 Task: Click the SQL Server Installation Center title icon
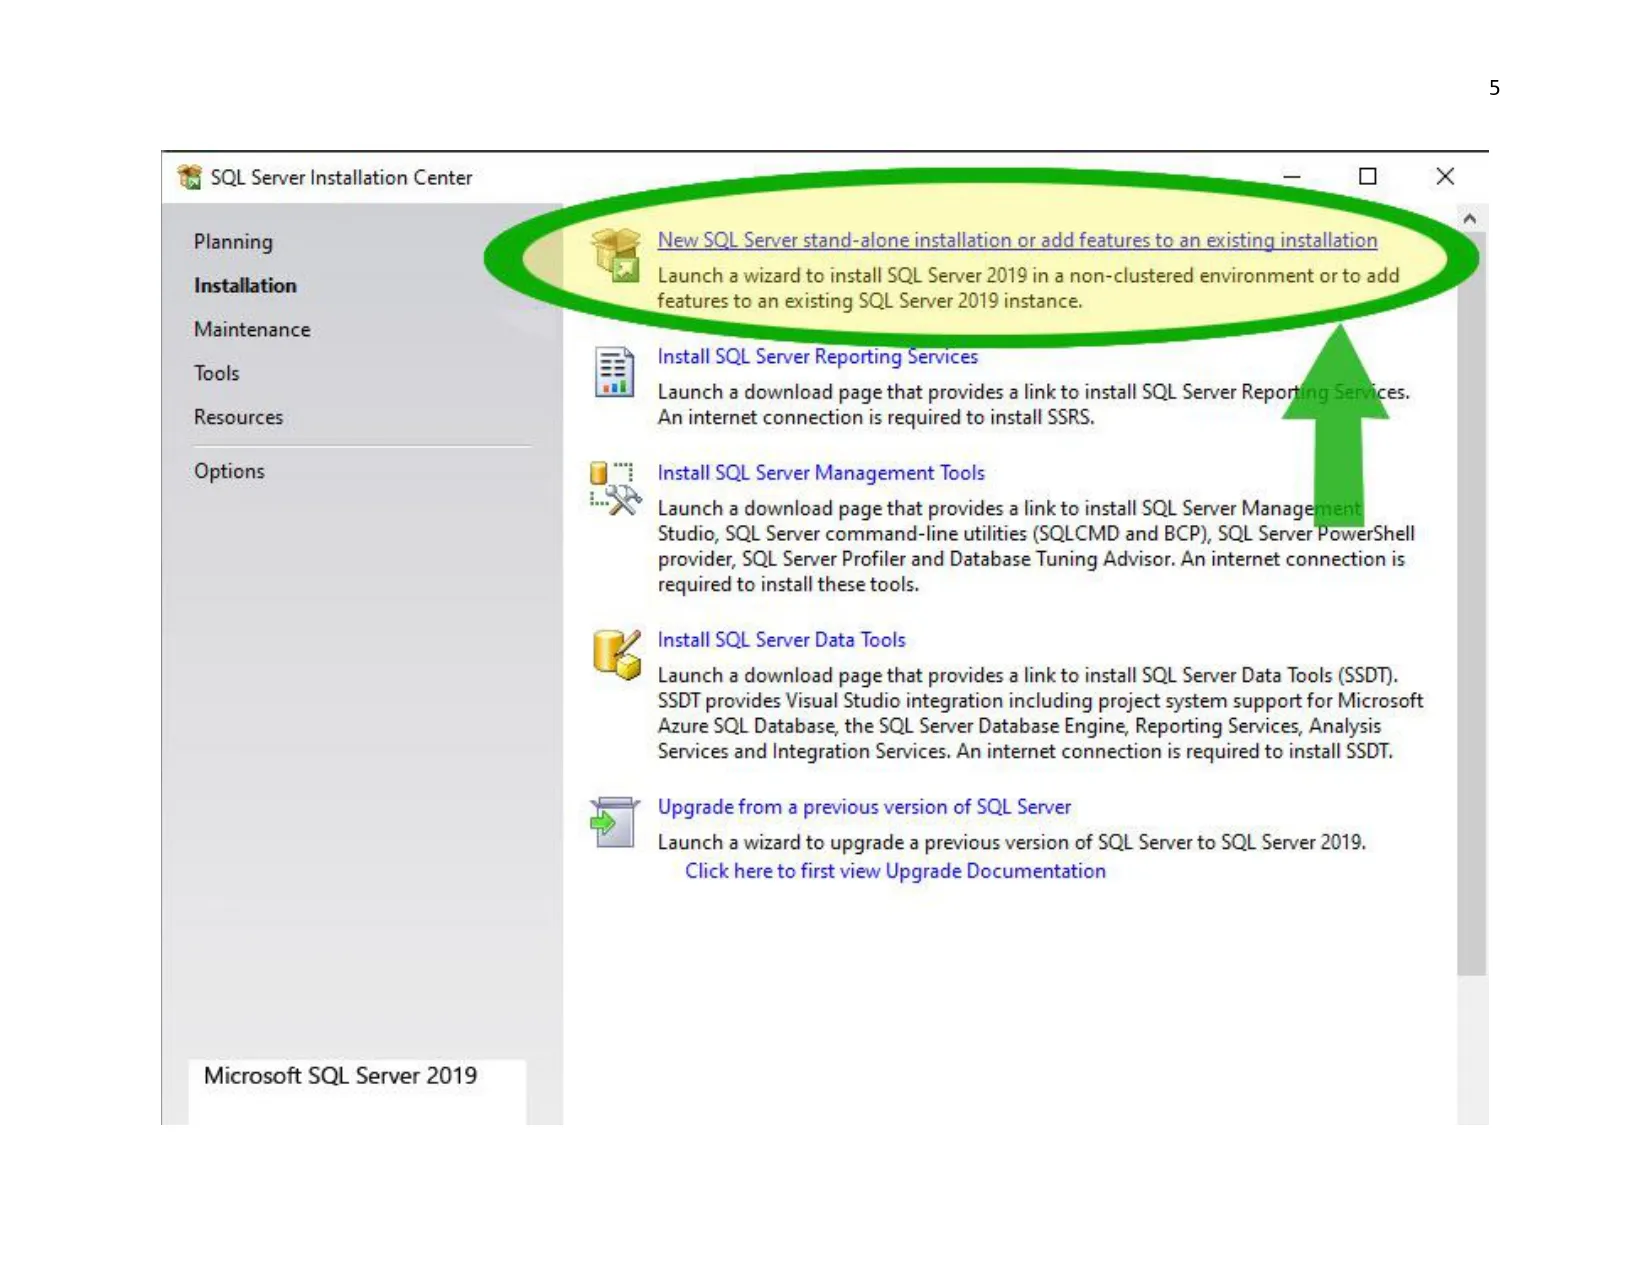click(189, 177)
